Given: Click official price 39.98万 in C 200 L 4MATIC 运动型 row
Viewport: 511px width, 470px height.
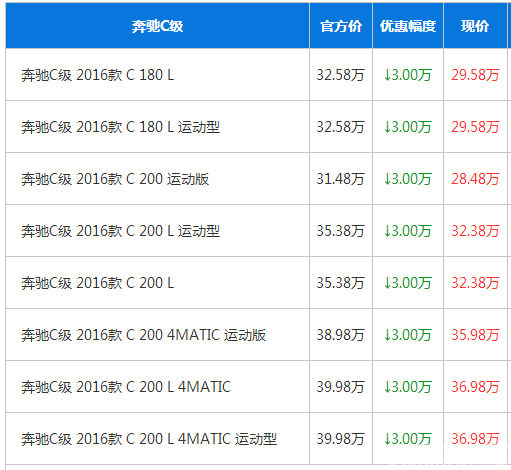Looking at the screenshot, I should tap(340, 439).
